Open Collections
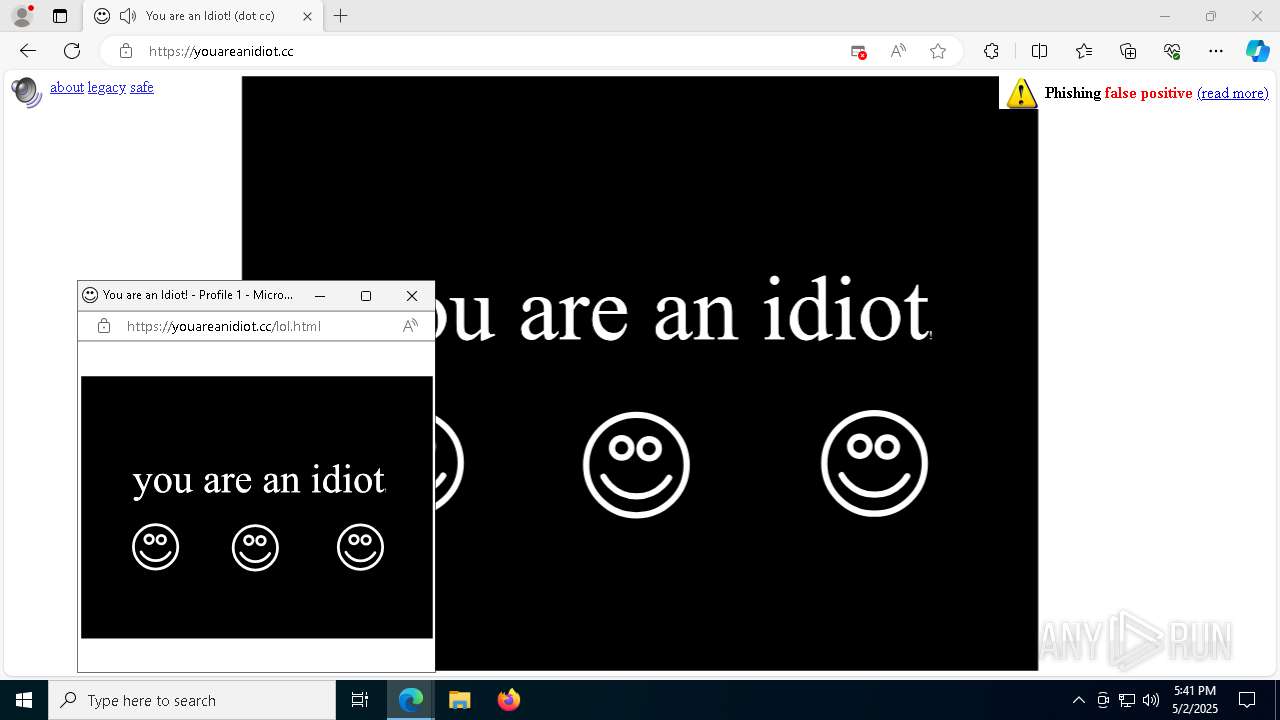1280x720 pixels. click(x=1128, y=51)
